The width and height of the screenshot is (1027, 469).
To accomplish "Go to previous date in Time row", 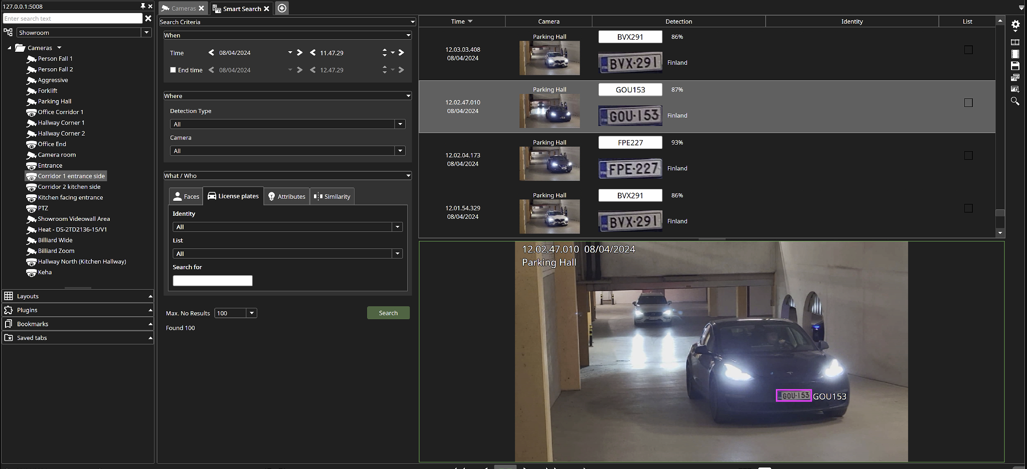I will (212, 52).
